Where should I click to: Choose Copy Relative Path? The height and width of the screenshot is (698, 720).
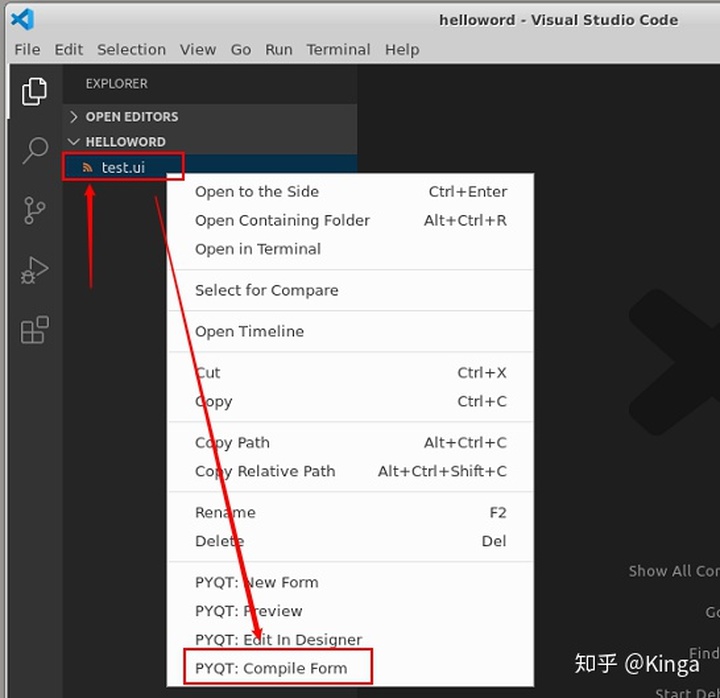[x=350, y=471]
